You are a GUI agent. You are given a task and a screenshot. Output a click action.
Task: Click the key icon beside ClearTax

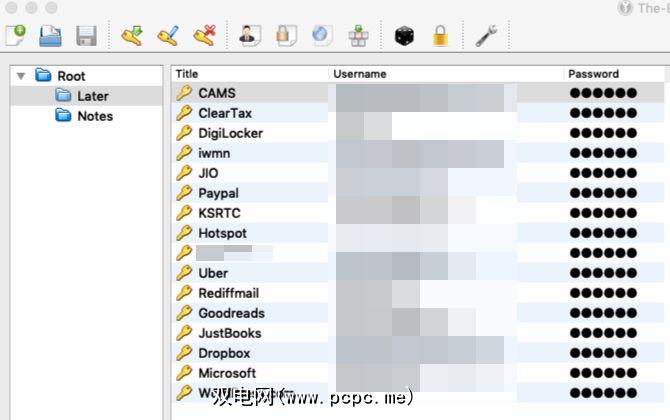click(184, 113)
